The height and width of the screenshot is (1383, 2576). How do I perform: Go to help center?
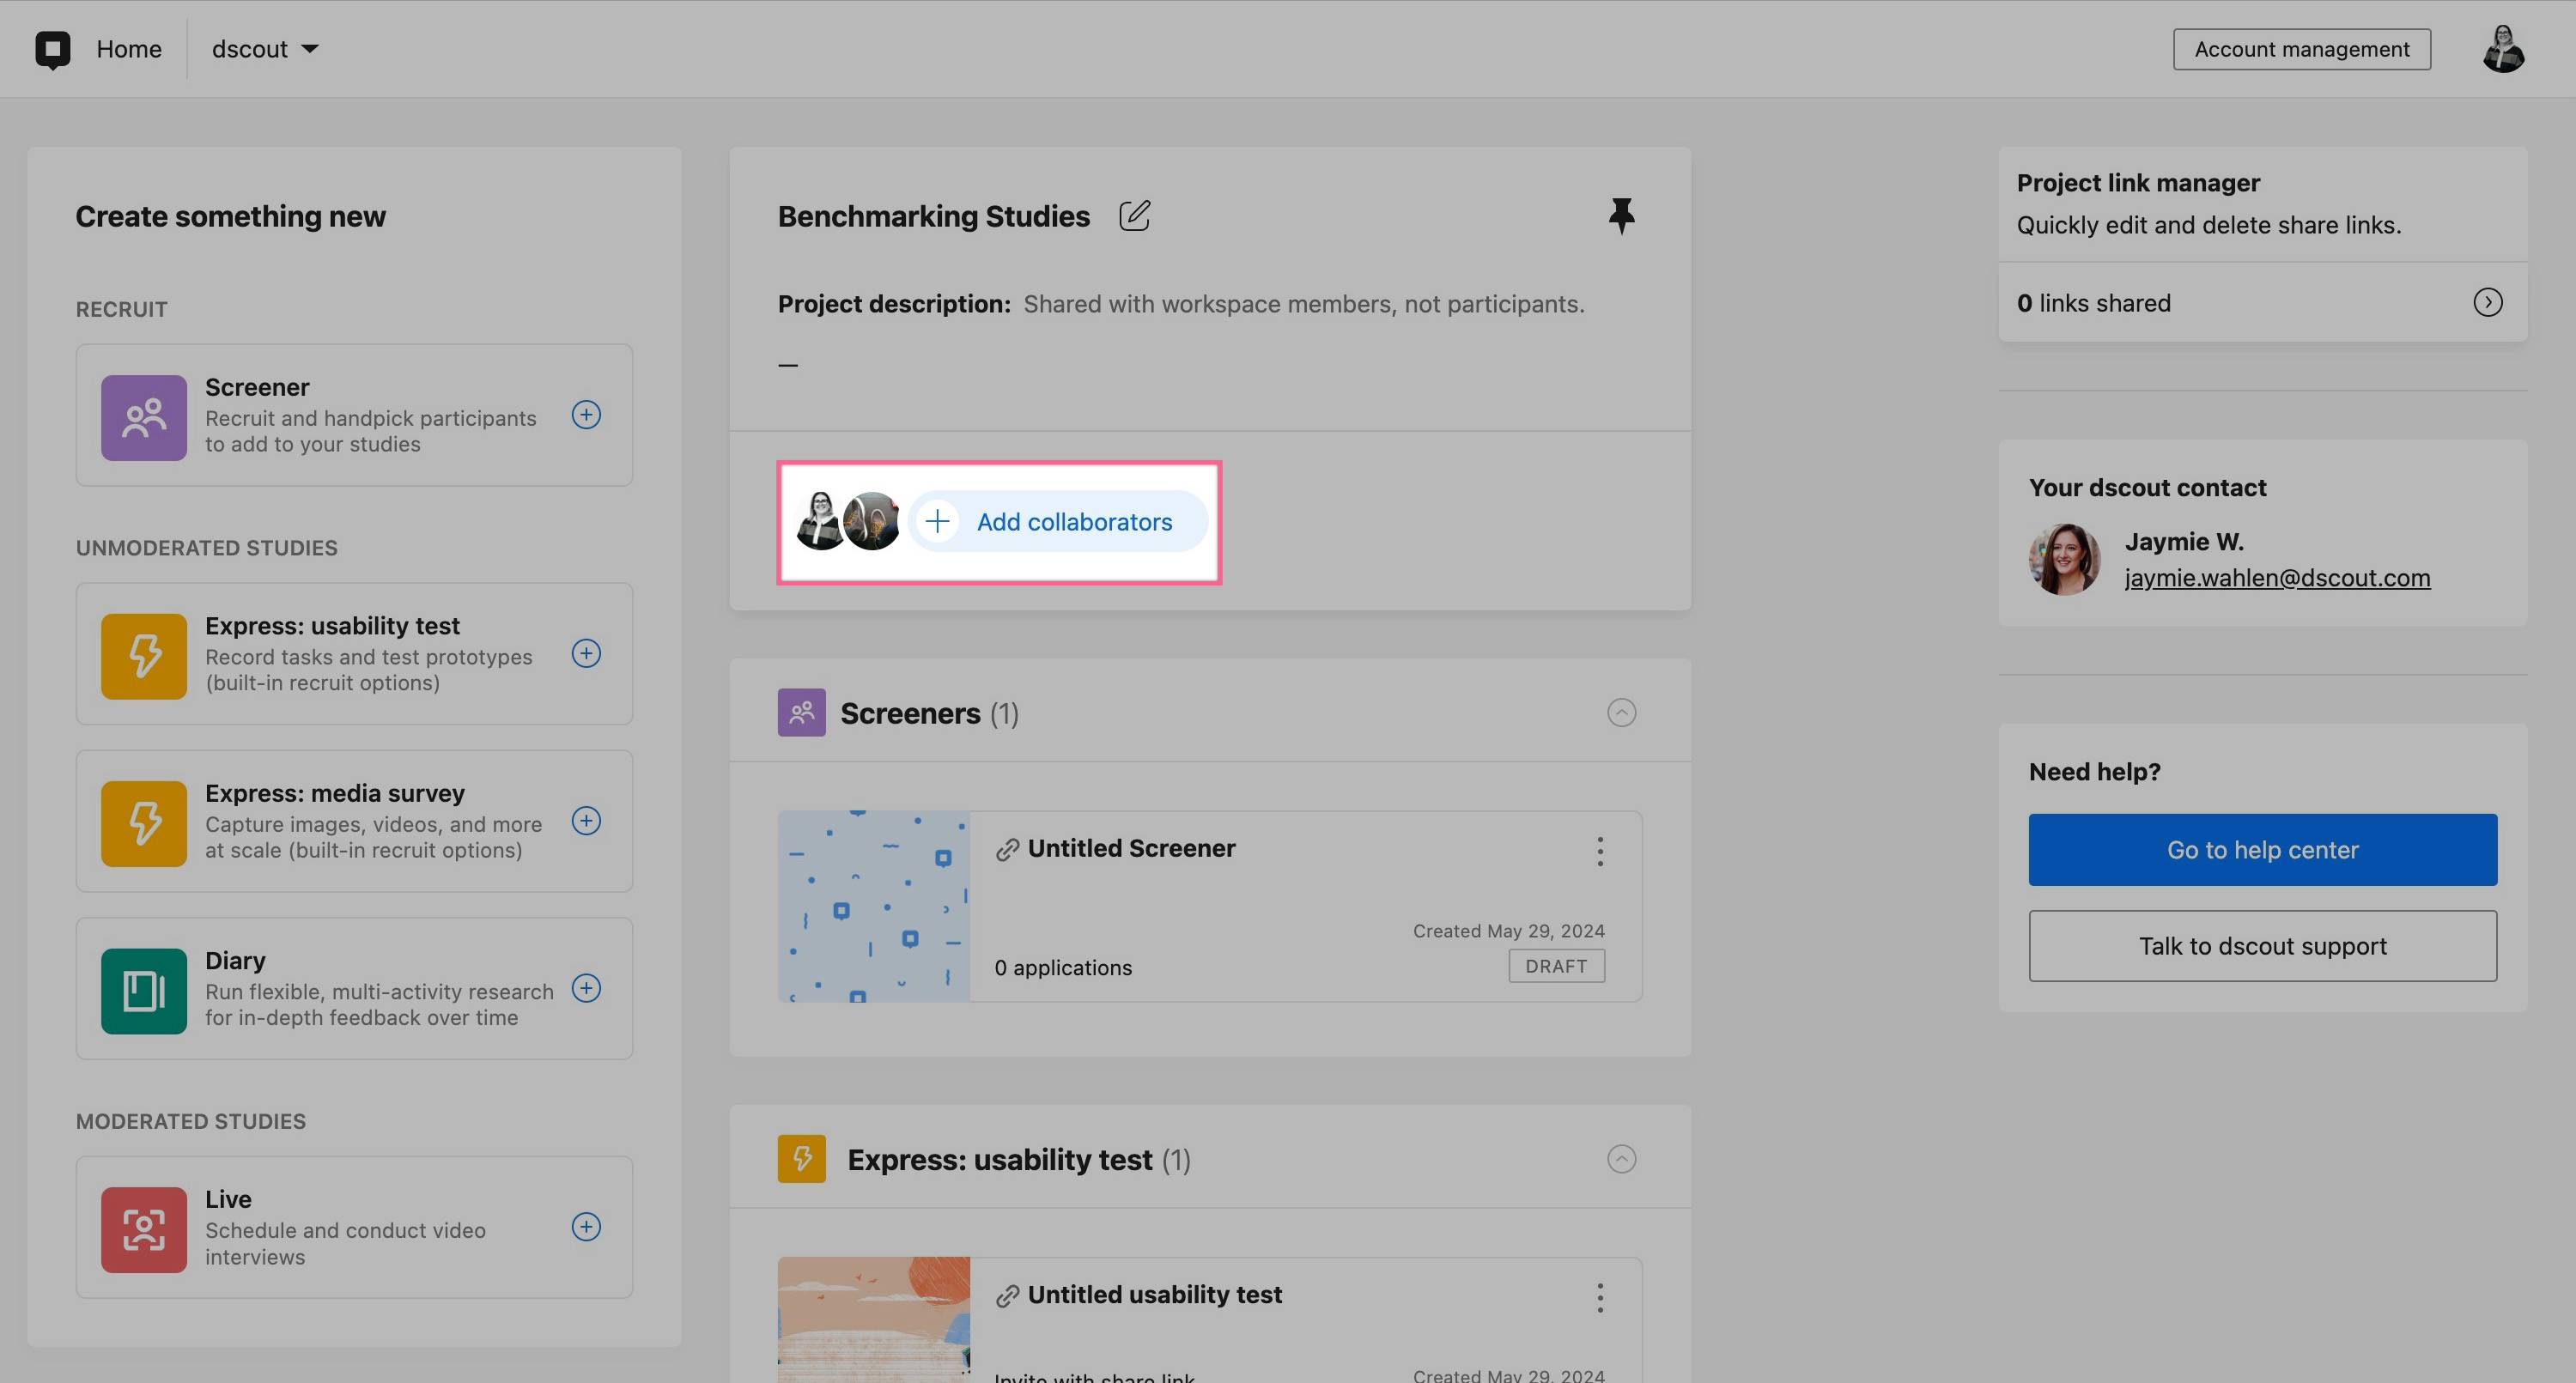click(x=2262, y=850)
